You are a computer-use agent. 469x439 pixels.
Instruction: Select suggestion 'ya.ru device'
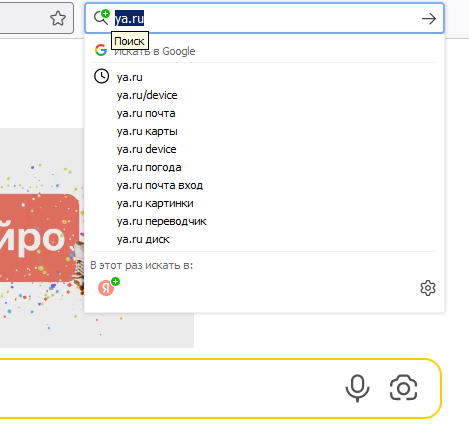(x=264, y=149)
